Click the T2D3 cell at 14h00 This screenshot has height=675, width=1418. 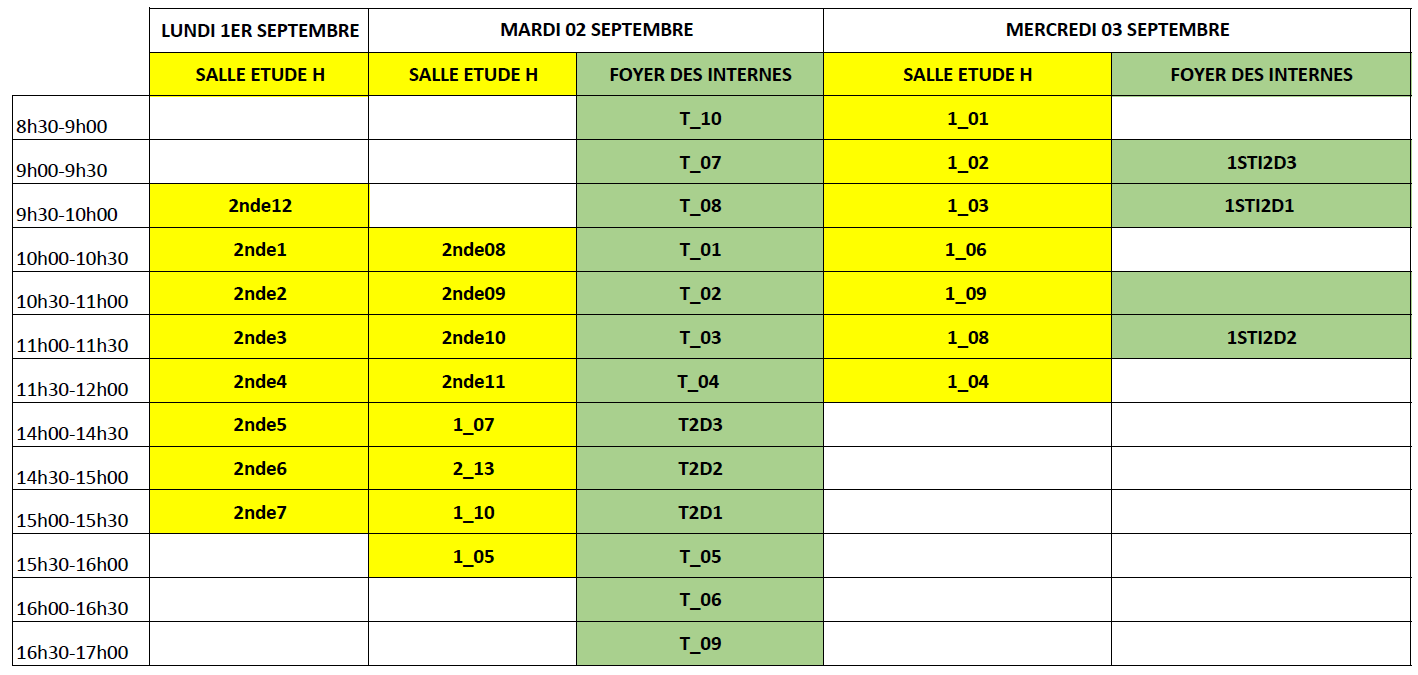700,425
